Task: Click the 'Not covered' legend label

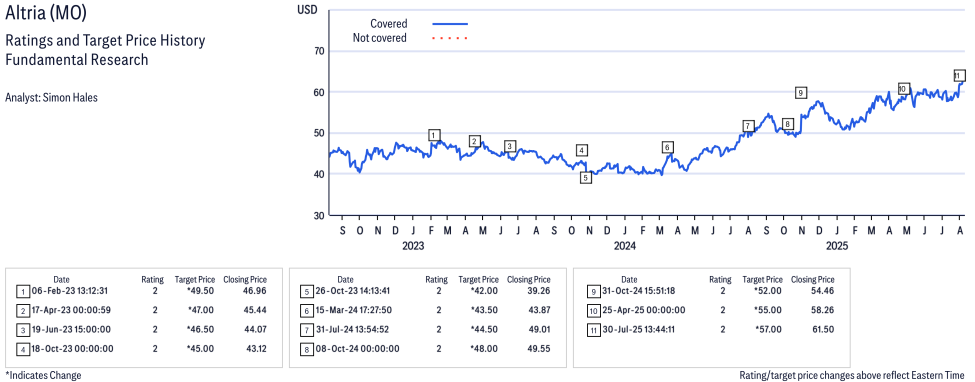Action: point(379,38)
